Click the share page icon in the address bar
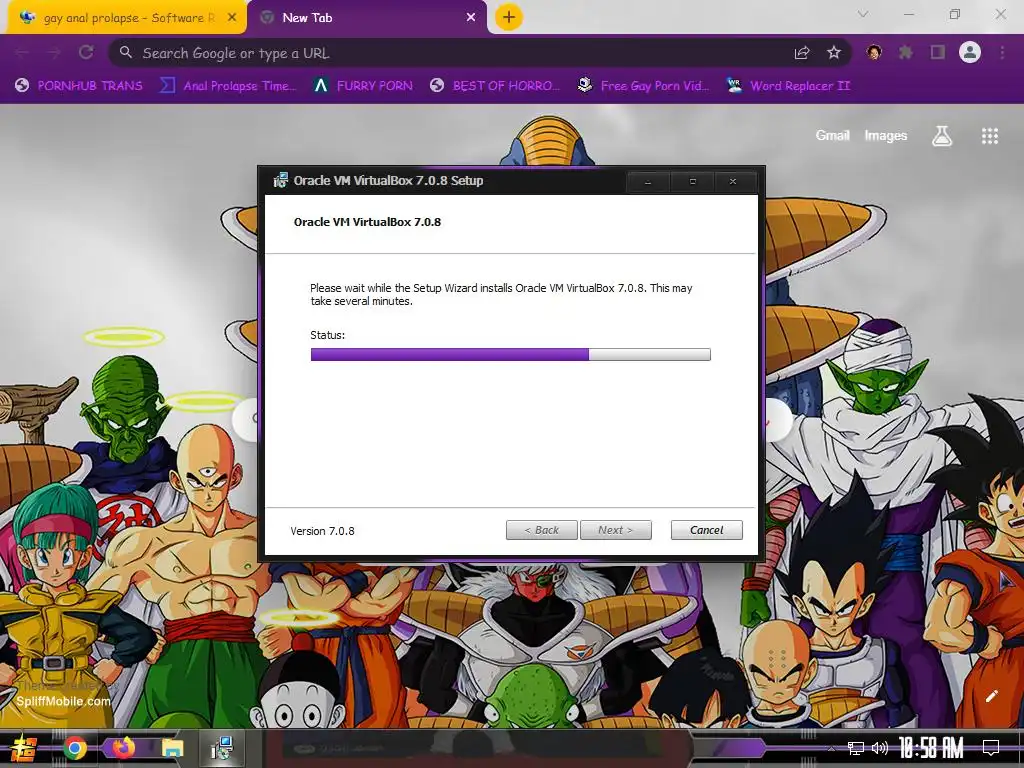 point(802,53)
